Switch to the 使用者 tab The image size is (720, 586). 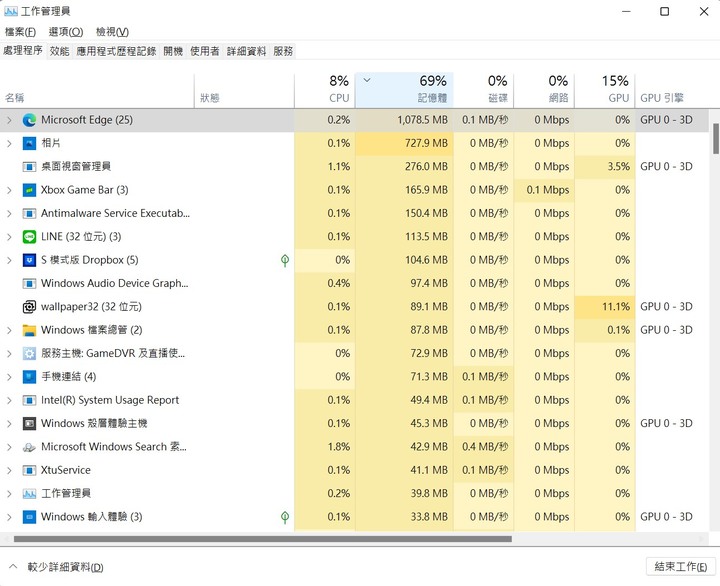(x=205, y=51)
